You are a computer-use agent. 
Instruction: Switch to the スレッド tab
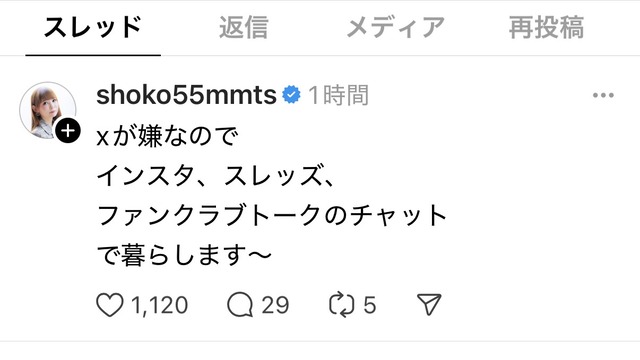(93, 28)
